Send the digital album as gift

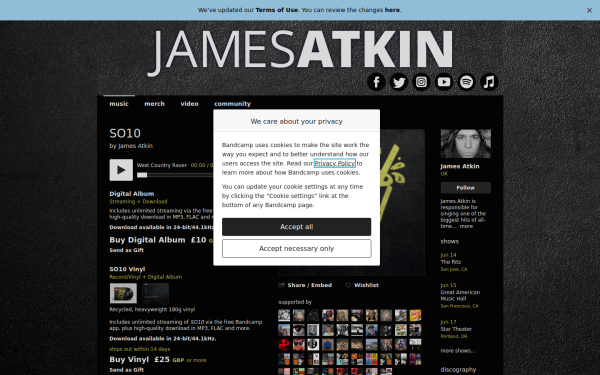[127, 250]
